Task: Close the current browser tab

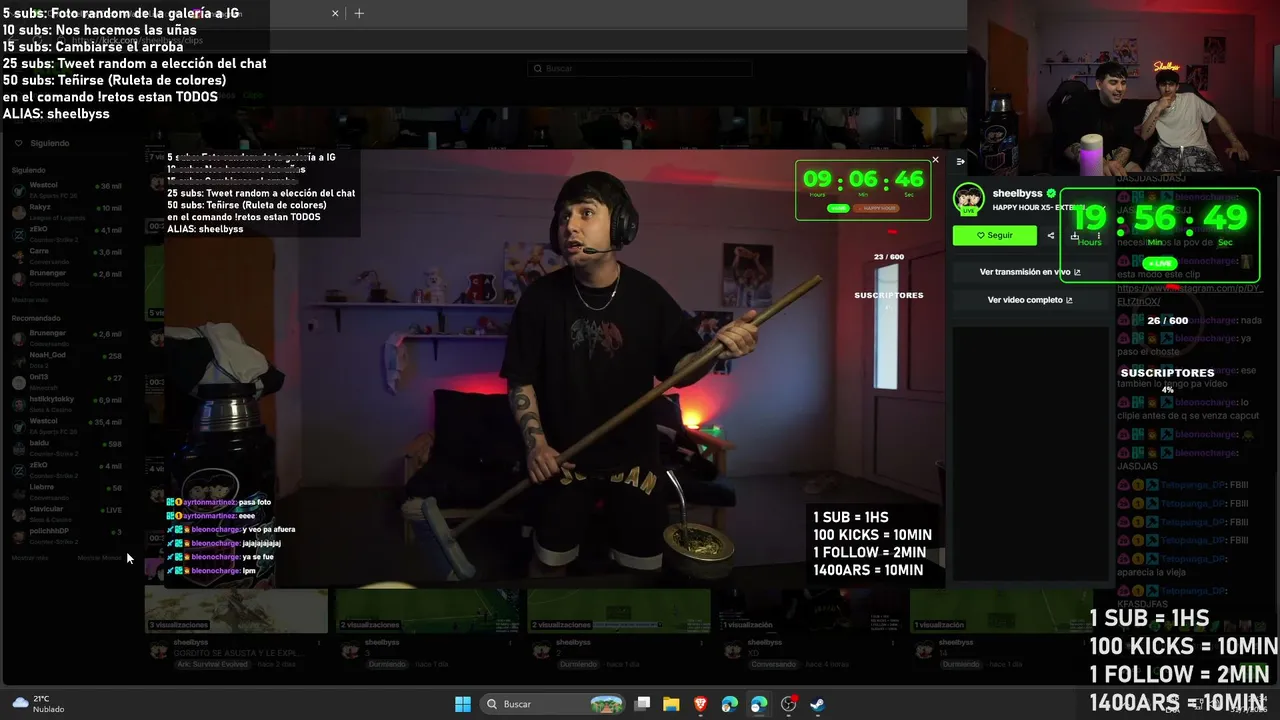Action: point(335,13)
